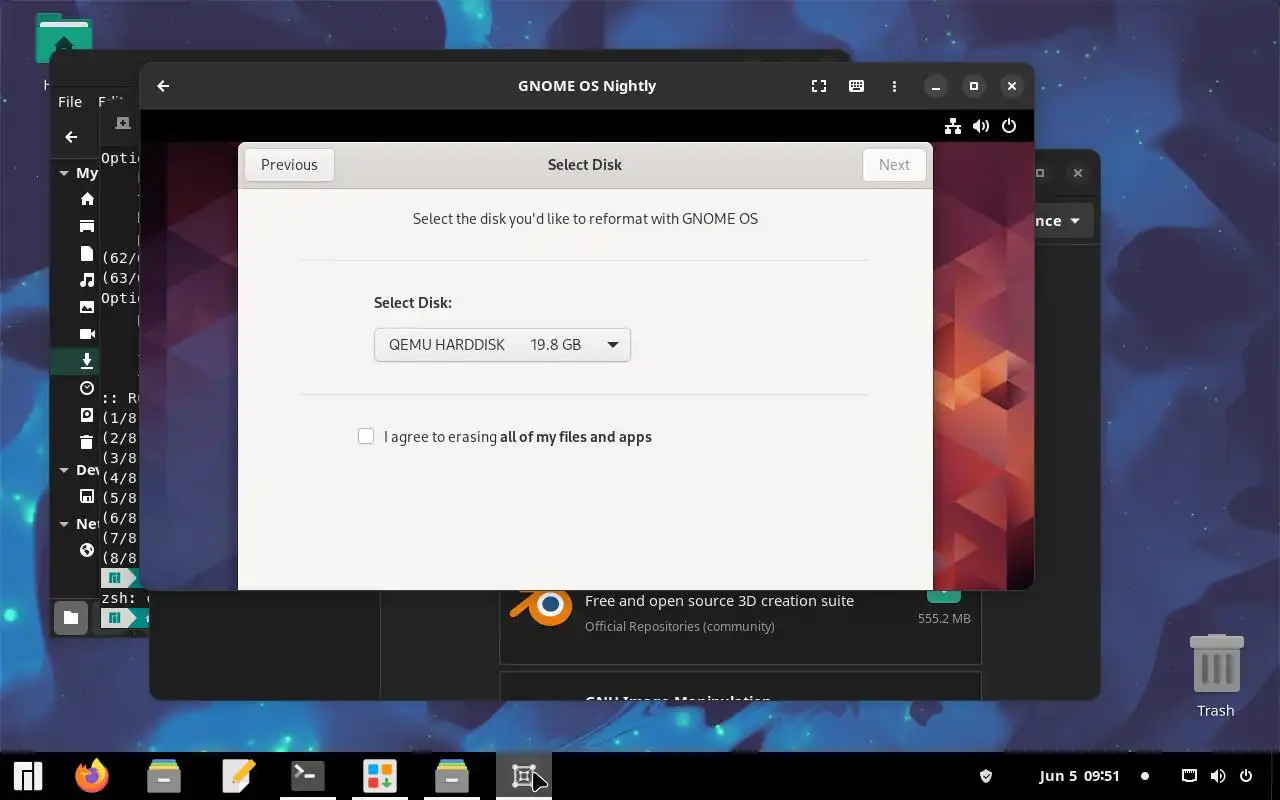
Task: Collapse the My Computer sidebar section
Action: pos(64,173)
